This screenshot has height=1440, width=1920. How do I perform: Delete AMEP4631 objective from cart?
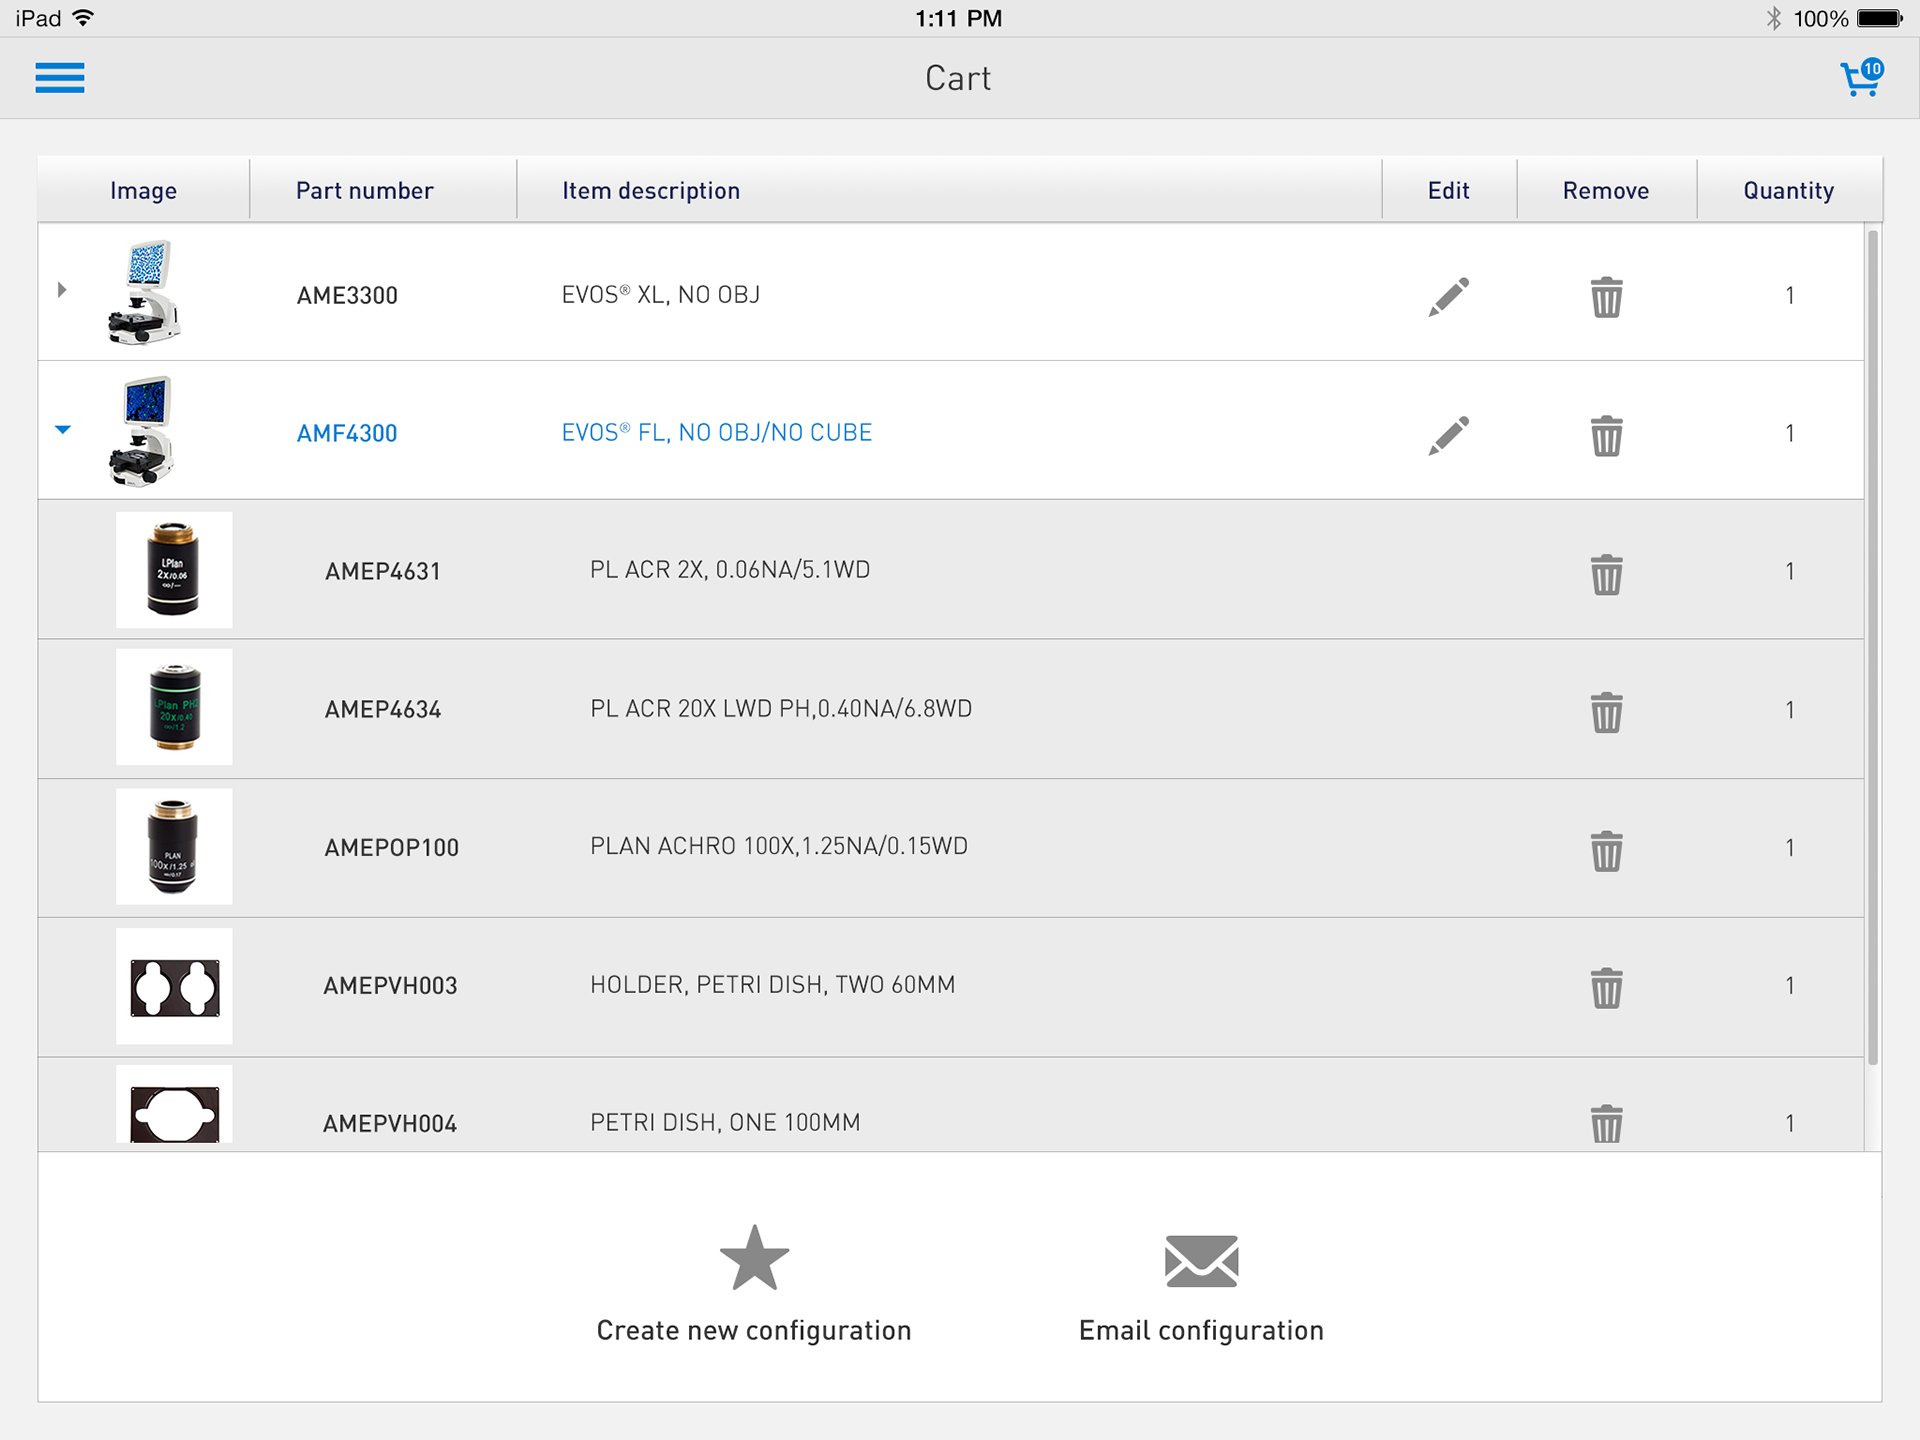click(x=1606, y=574)
